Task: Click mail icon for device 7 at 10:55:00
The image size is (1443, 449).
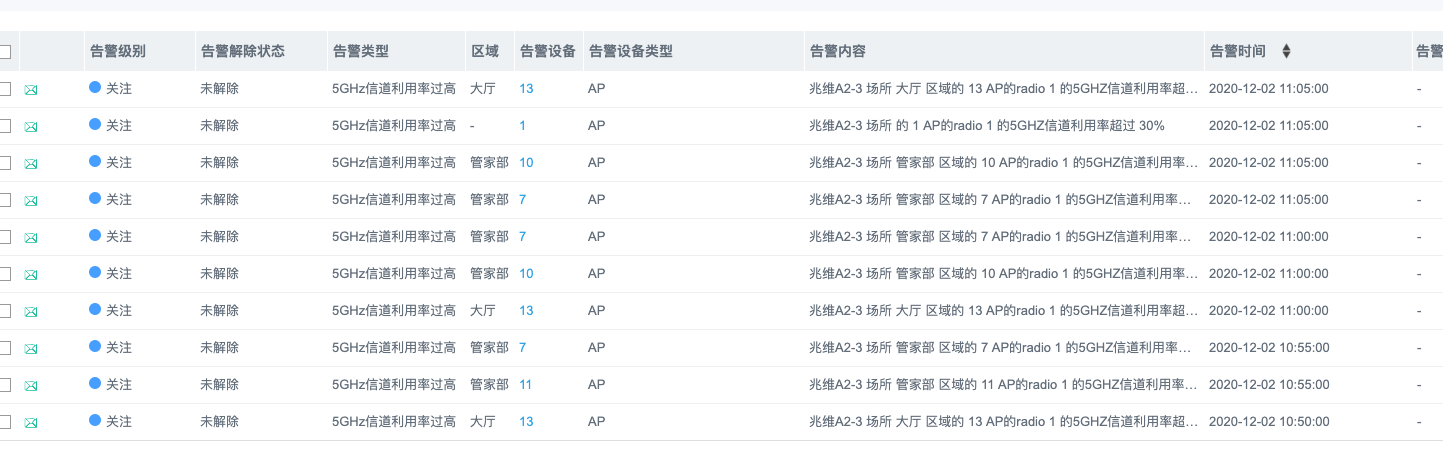Action: pos(31,349)
